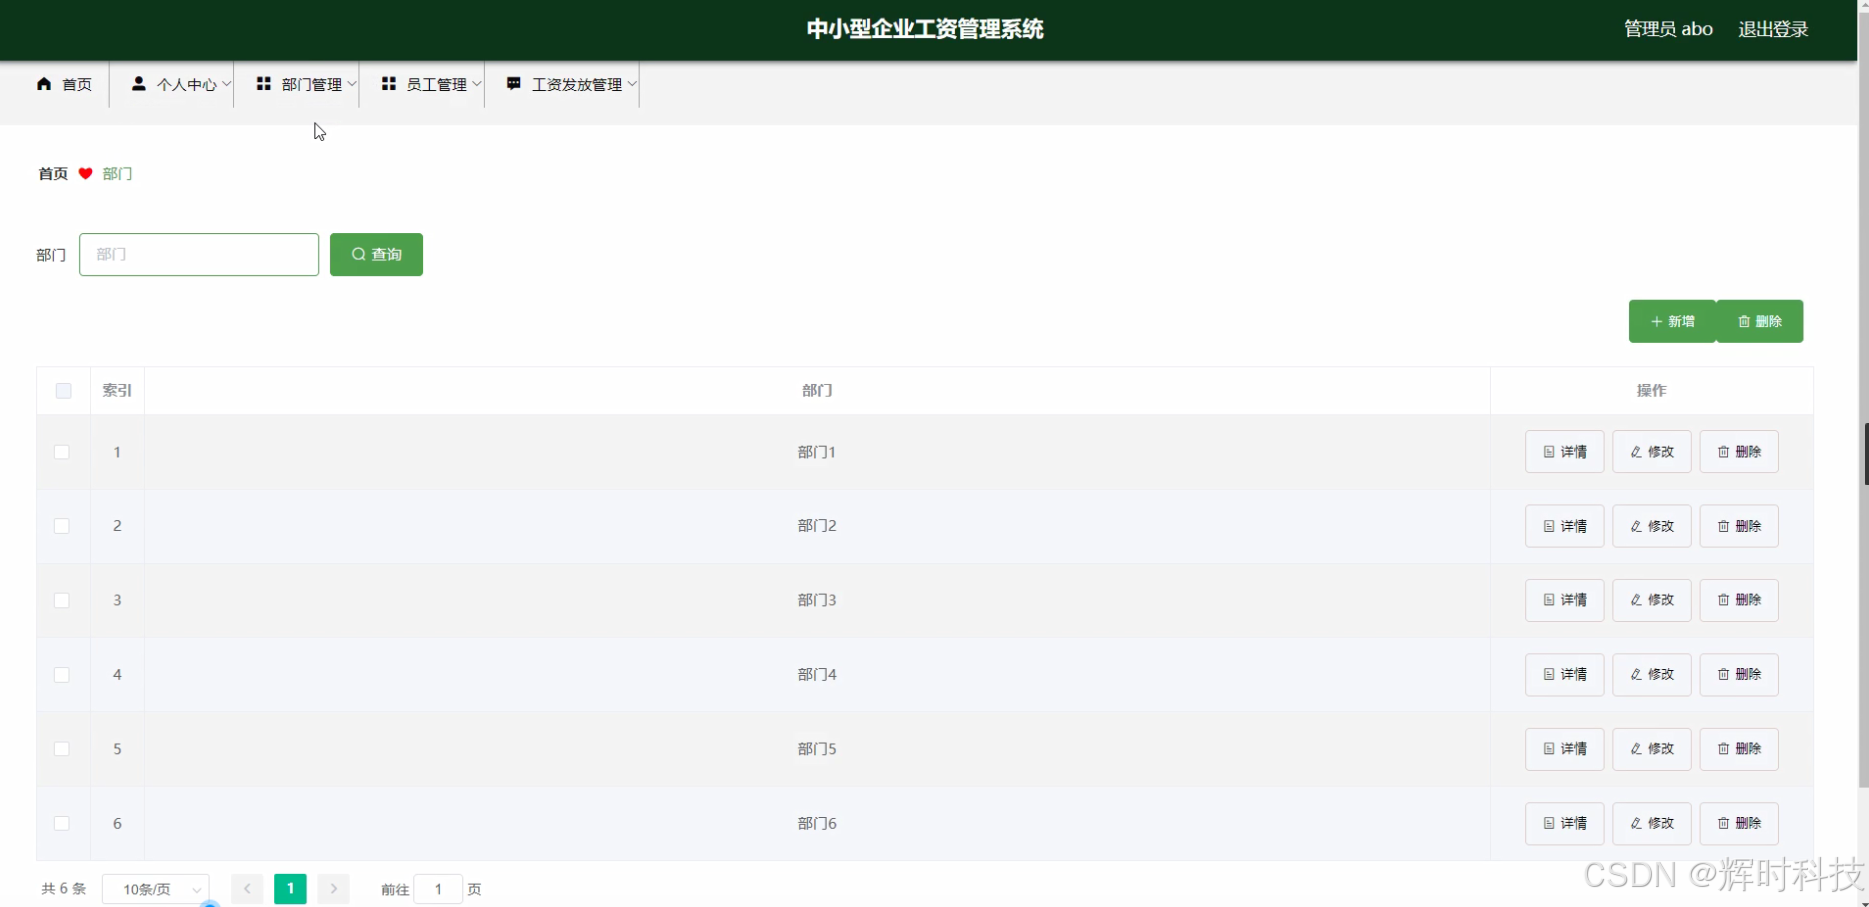Click 退出登录 to log out

point(1773,29)
